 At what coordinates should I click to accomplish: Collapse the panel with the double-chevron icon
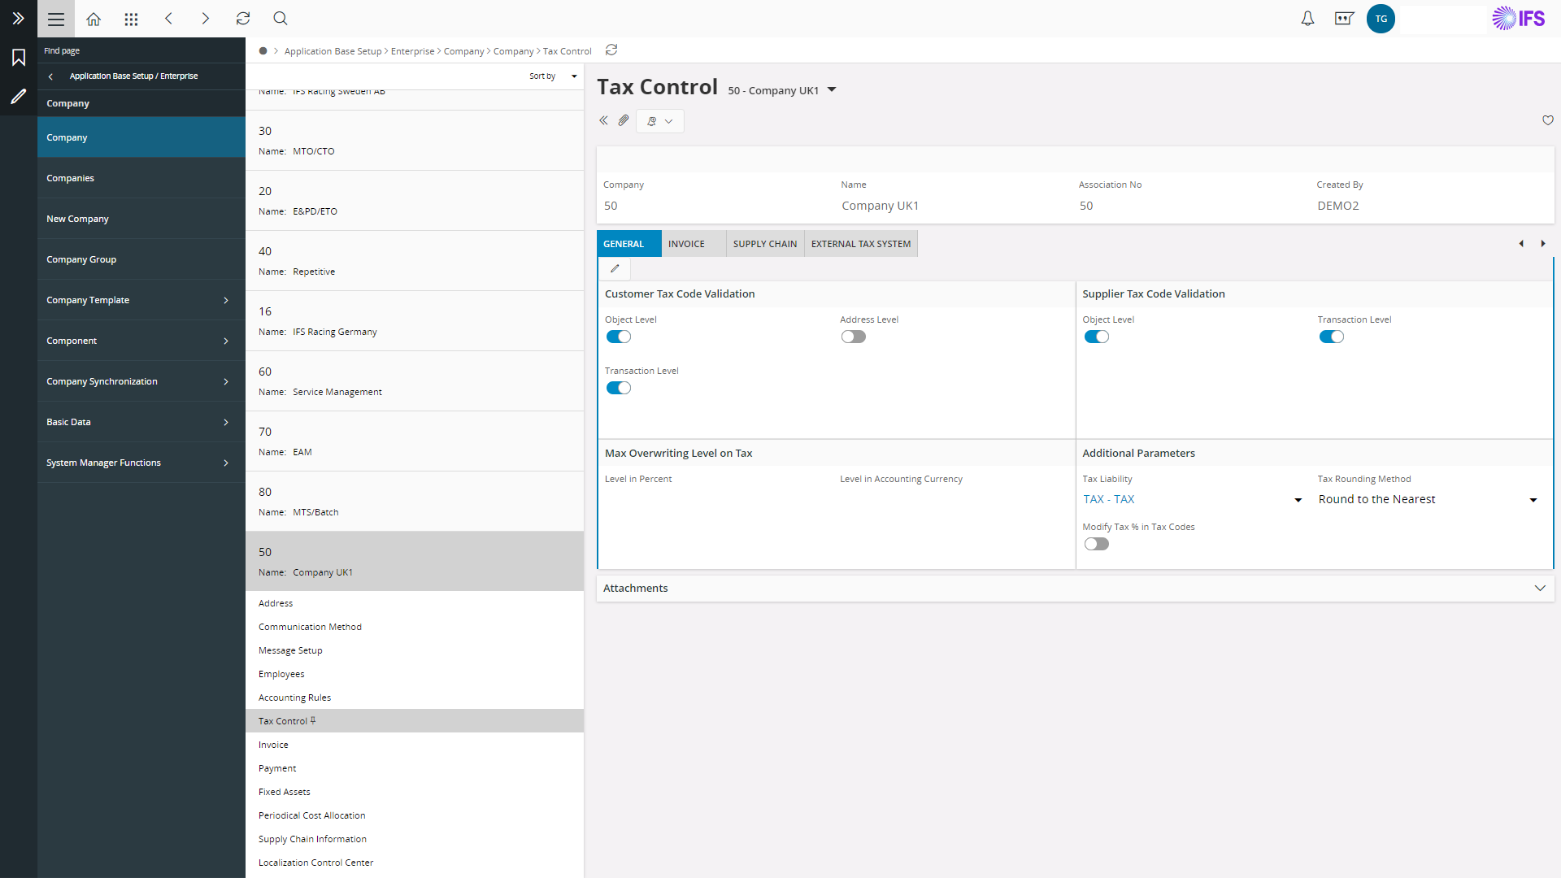click(x=602, y=120)
